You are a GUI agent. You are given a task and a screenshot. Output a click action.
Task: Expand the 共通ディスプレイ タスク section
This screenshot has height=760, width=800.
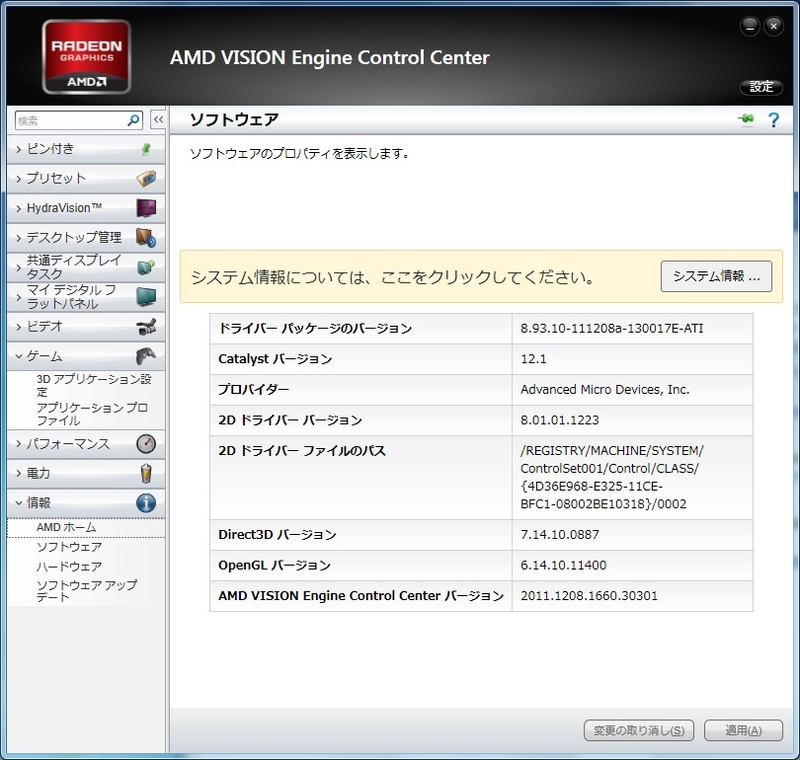86,267
